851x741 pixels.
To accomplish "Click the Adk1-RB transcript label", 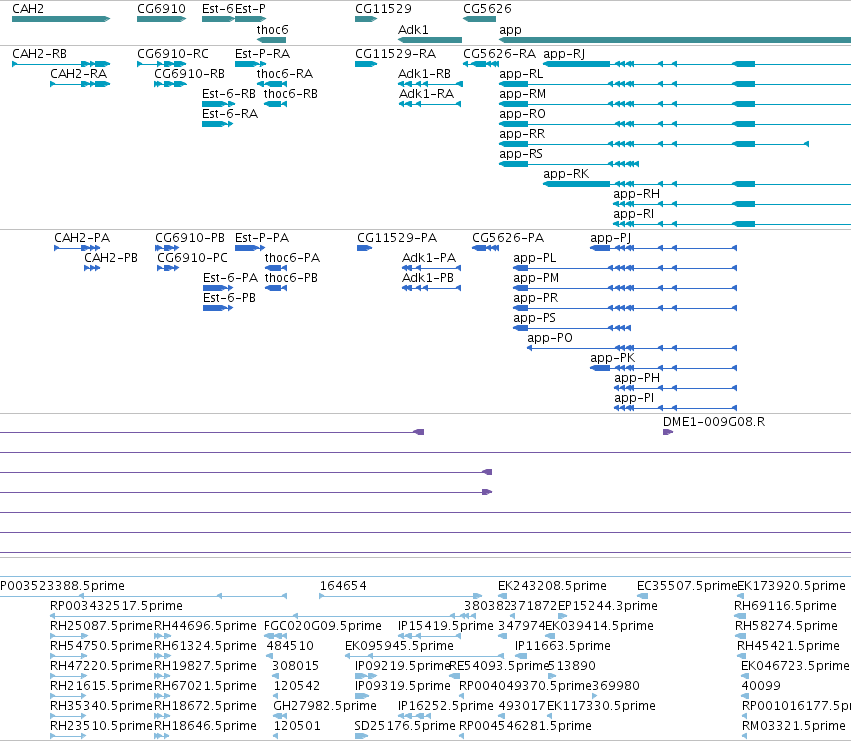I will tap(424, 74).
